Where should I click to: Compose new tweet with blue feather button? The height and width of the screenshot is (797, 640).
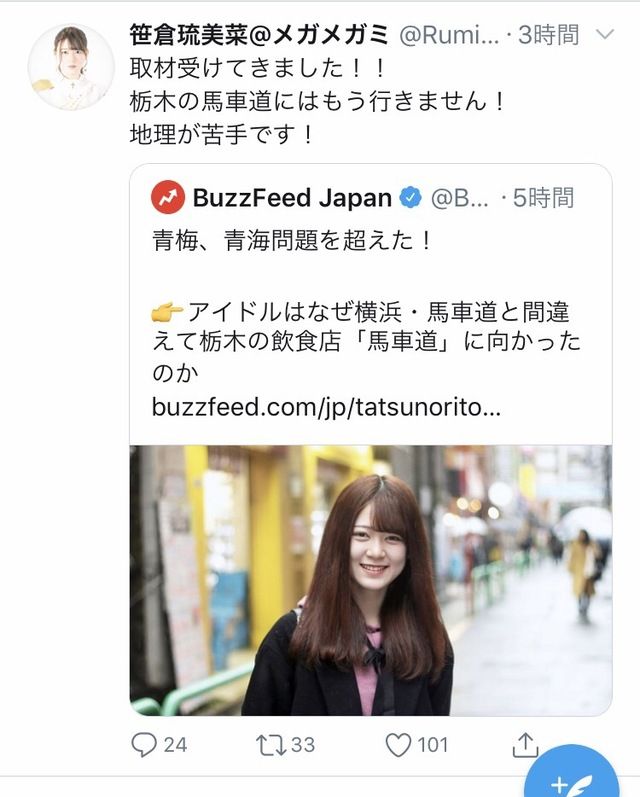tap(571, 778)
